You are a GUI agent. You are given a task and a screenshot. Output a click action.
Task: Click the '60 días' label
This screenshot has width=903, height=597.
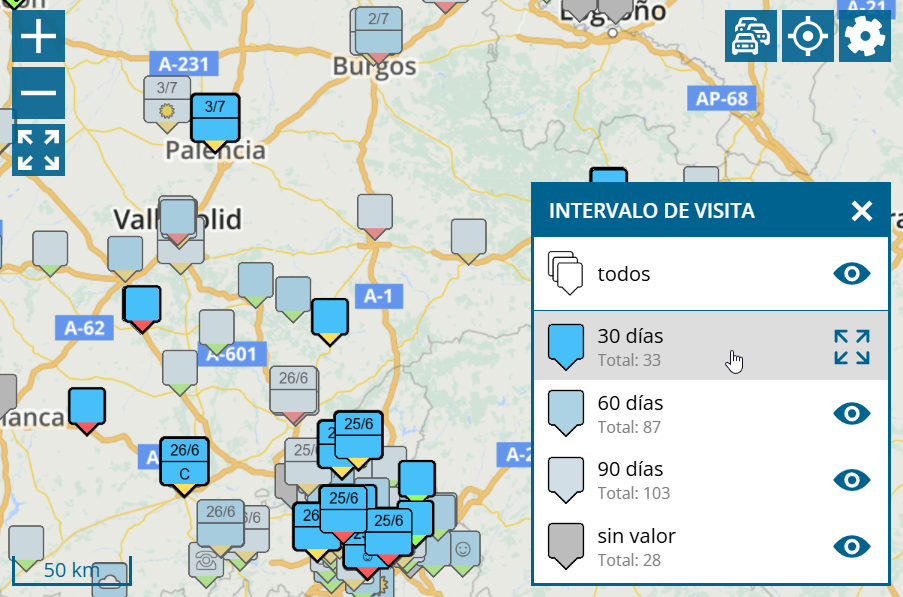(x=630, y=403)
